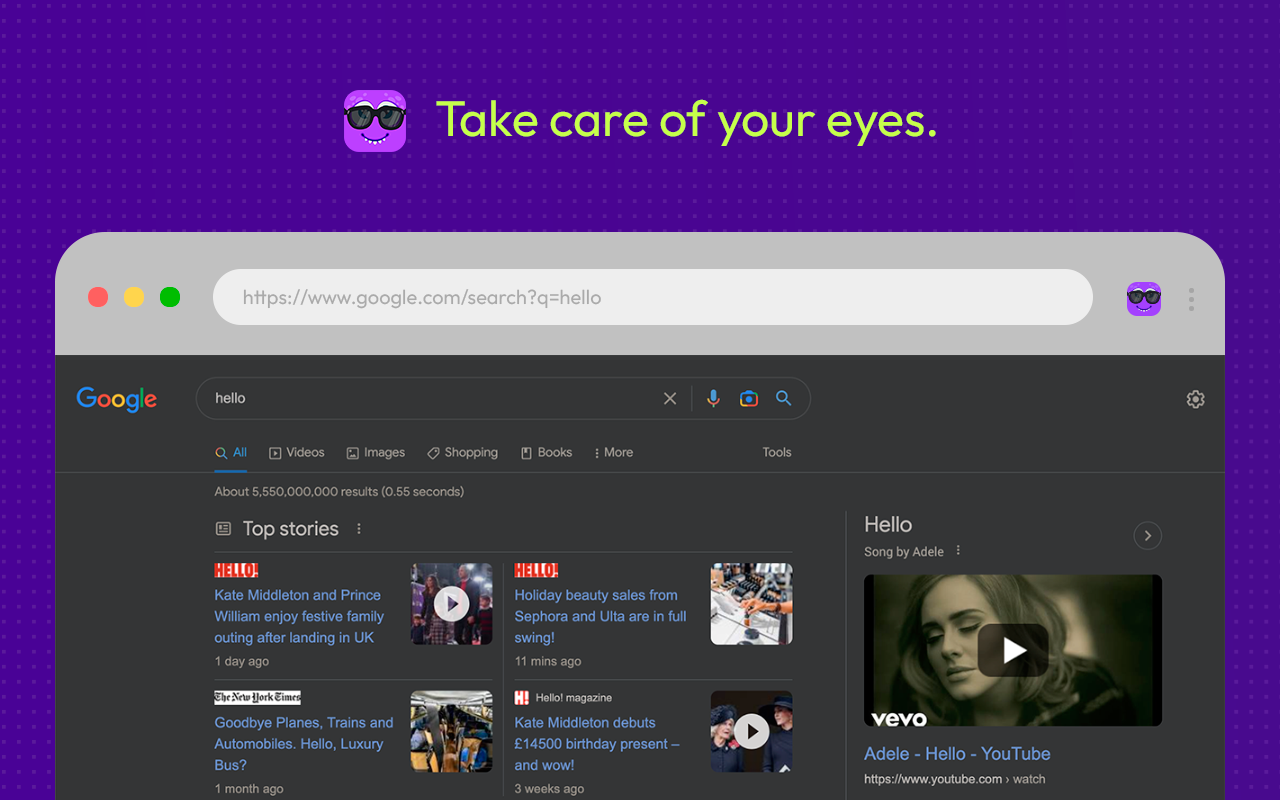Open the browser three-dot menu
This screenshot has width=1280, height=800.
(x=1191, y=299)
